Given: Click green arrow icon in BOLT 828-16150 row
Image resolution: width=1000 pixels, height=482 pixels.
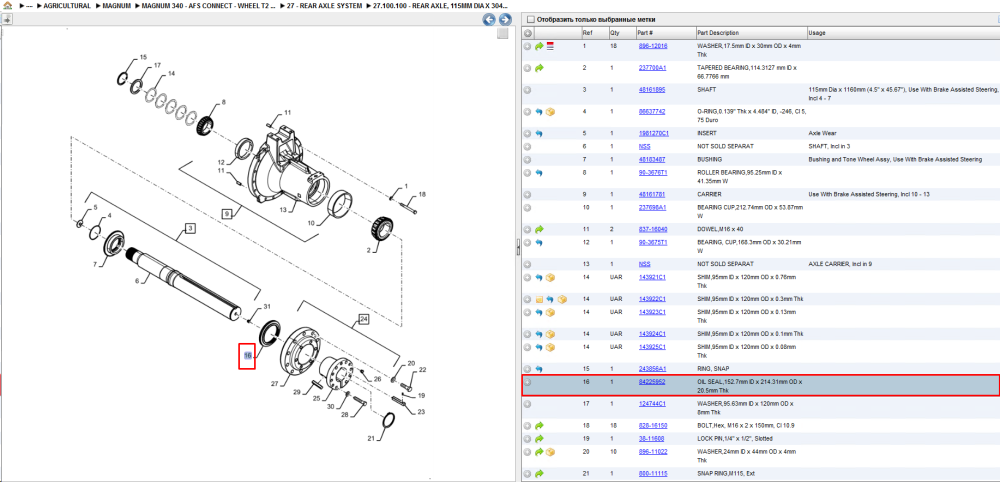Looking at the screenshot, I should pos(539,425).
